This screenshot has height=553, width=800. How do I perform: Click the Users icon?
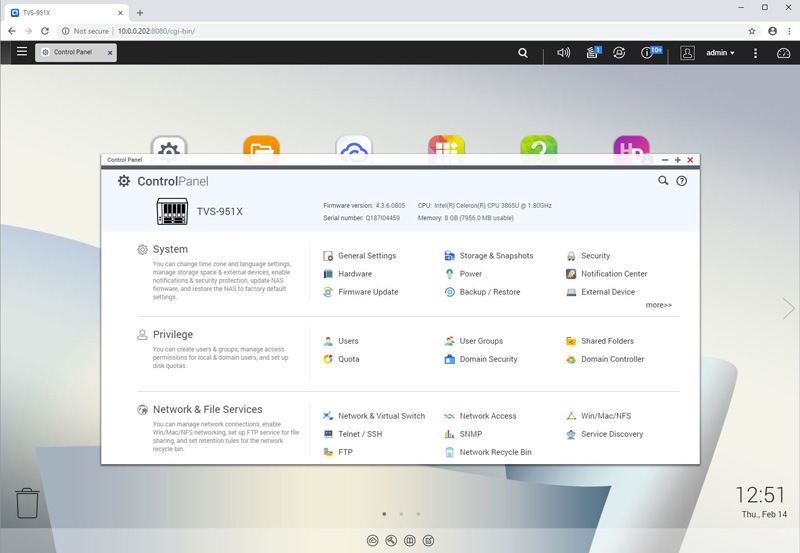(x=328, y=341)
